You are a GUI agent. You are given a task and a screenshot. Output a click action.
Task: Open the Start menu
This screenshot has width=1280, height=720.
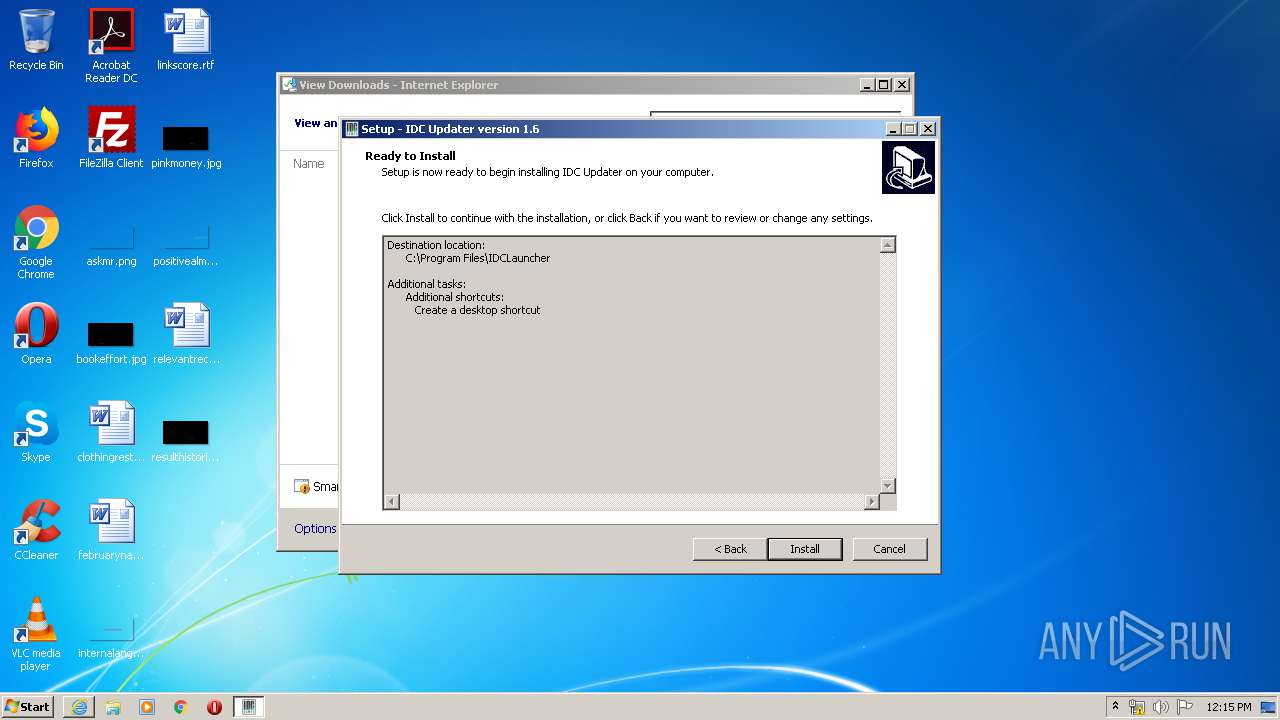click(x=27, y=707)
